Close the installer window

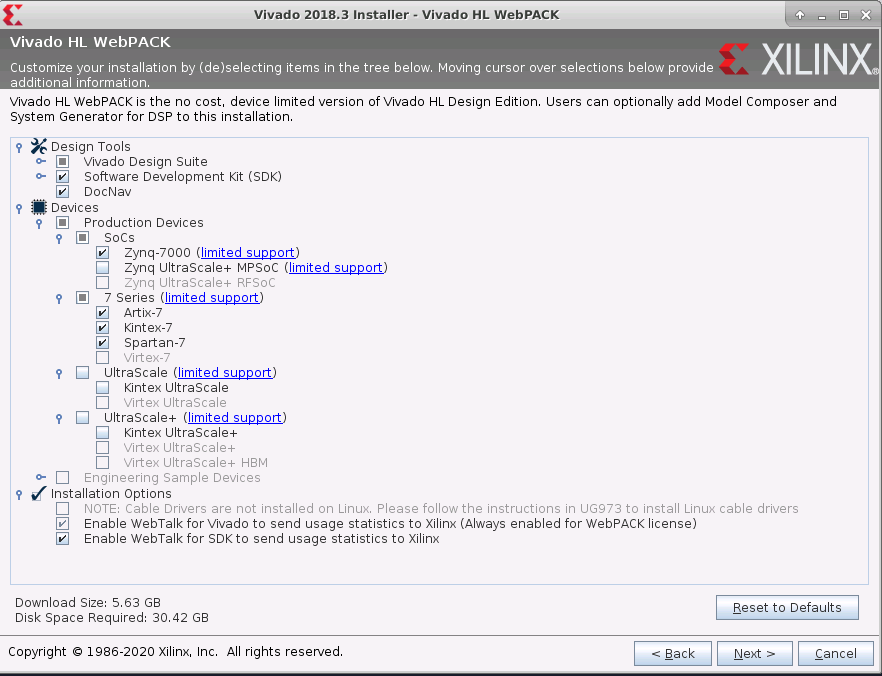click(866, 15)
